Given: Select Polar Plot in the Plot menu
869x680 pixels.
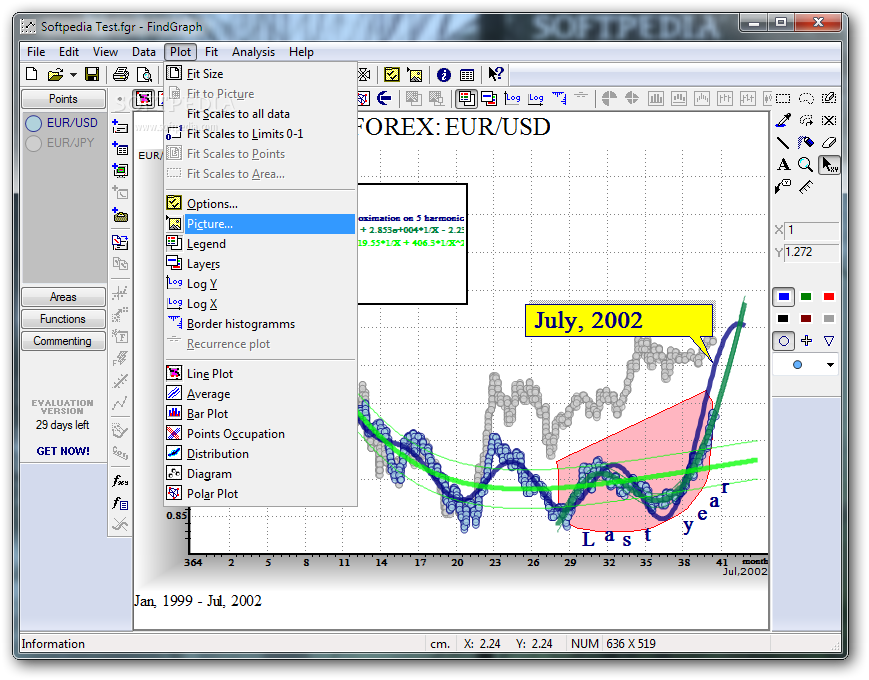Looking at the screenshot, I should coord(260,494).
